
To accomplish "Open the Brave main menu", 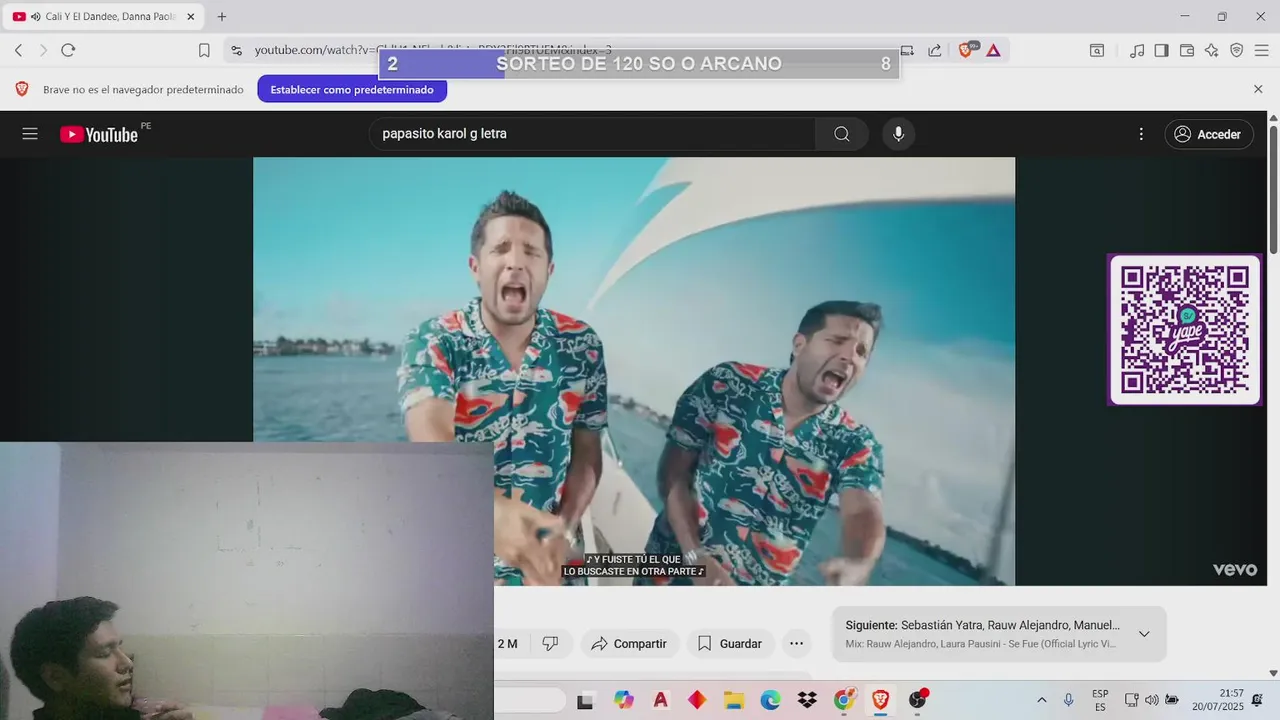I will pos(1260,50).
